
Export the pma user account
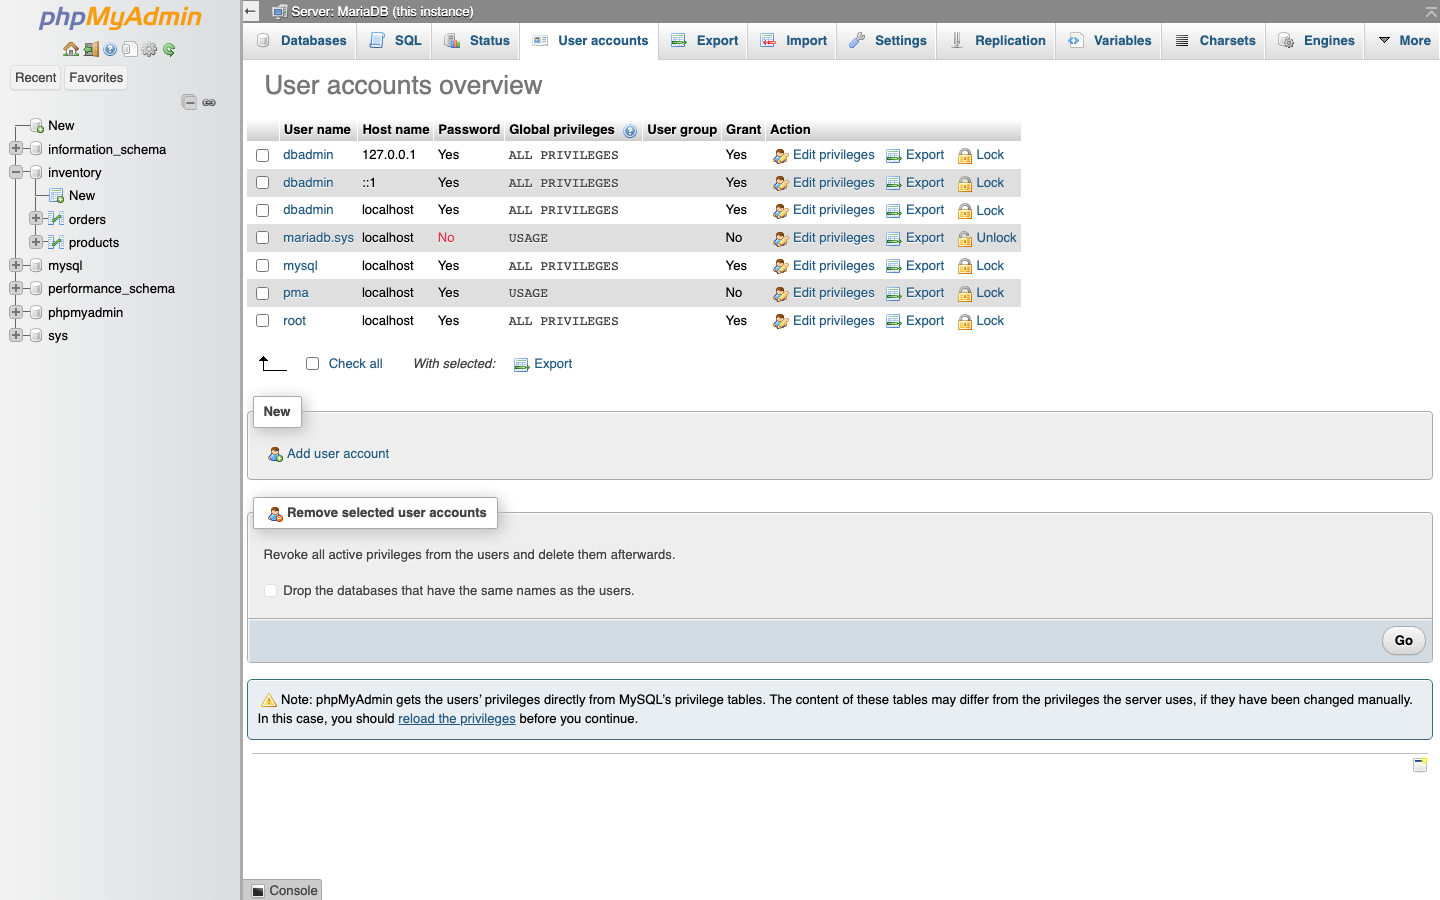(915, 293)
